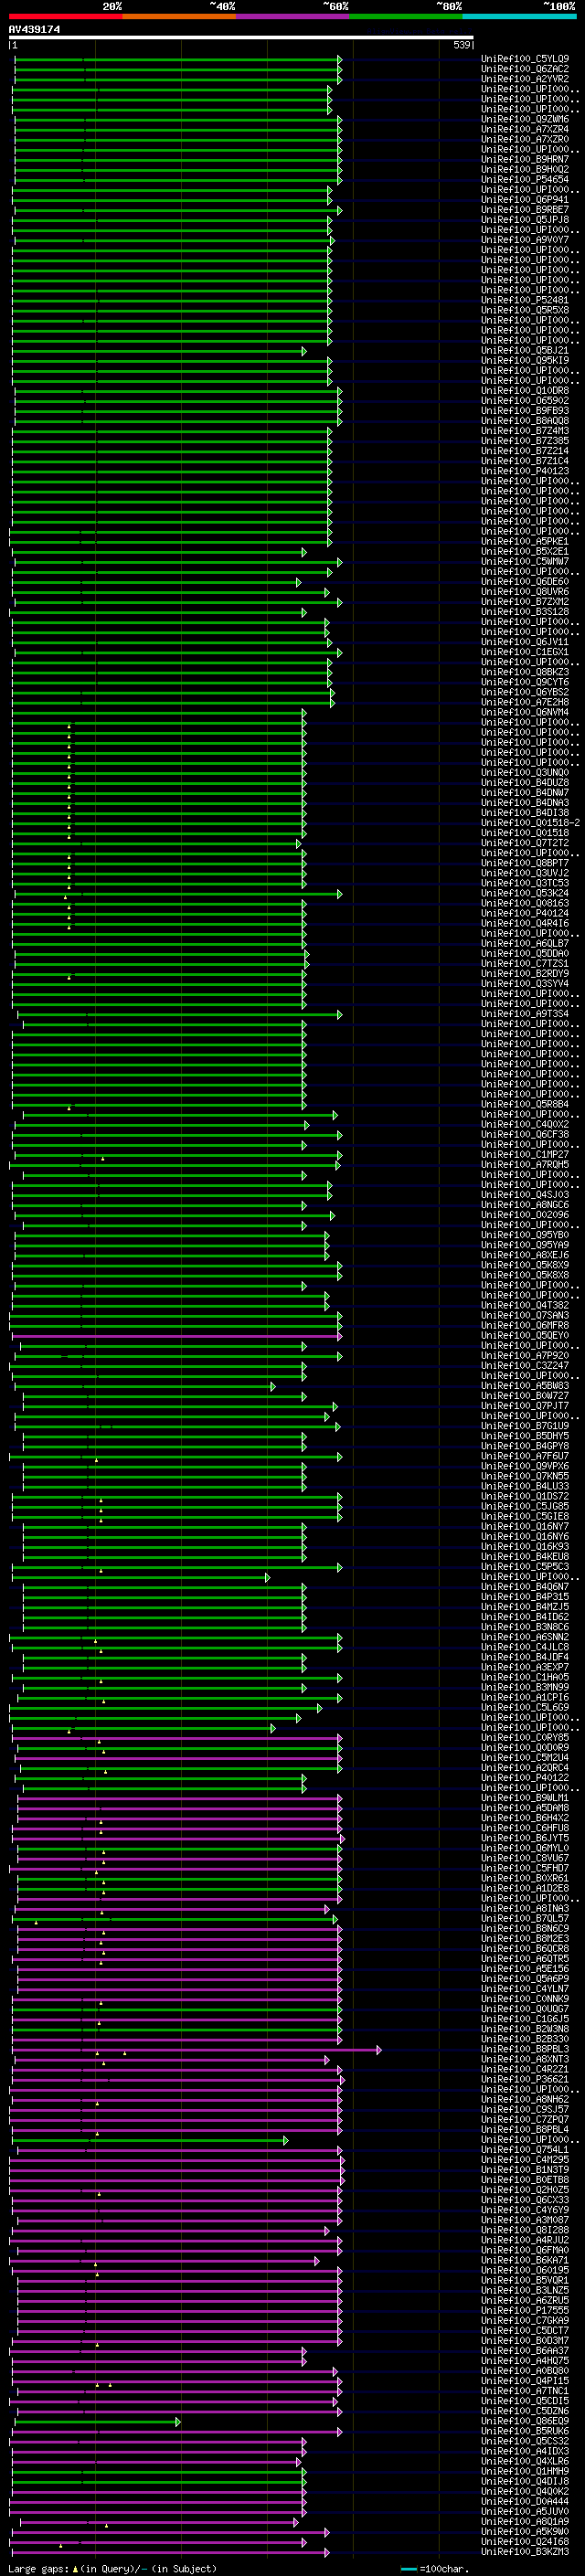This screenshot has width=585, height=2576.
Task: Click the UniRef100_A5BW83 label
Action: point(524,1386)
